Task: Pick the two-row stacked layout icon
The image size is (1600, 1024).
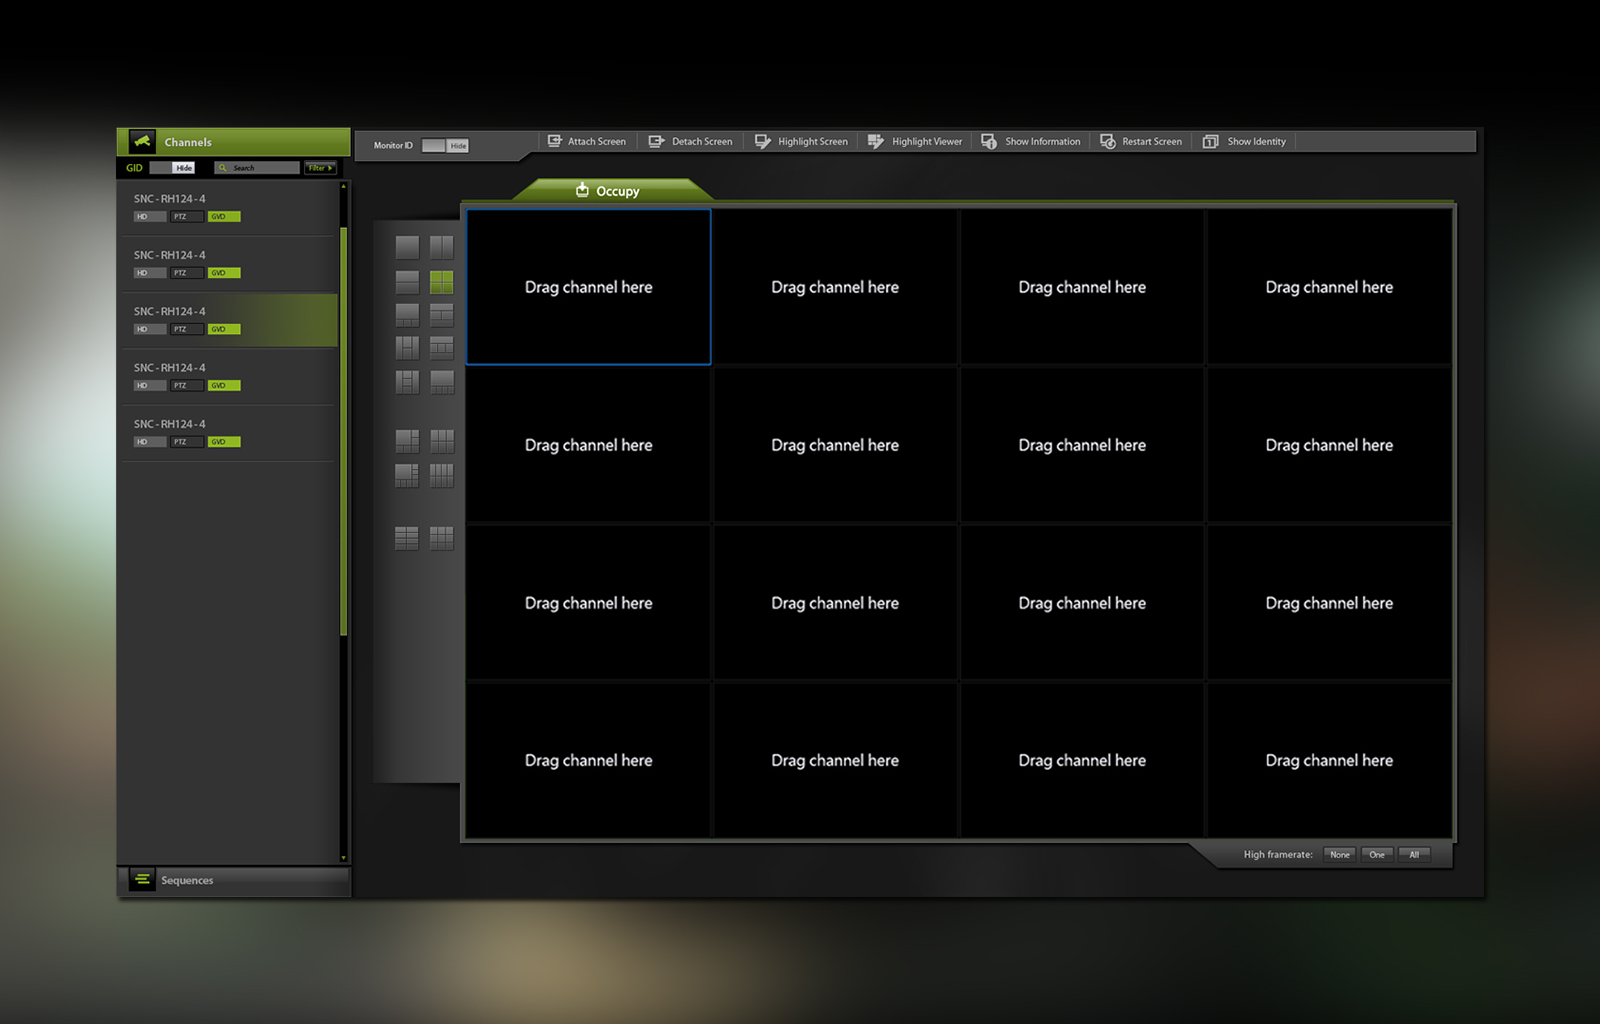Action: click(407, 282)
